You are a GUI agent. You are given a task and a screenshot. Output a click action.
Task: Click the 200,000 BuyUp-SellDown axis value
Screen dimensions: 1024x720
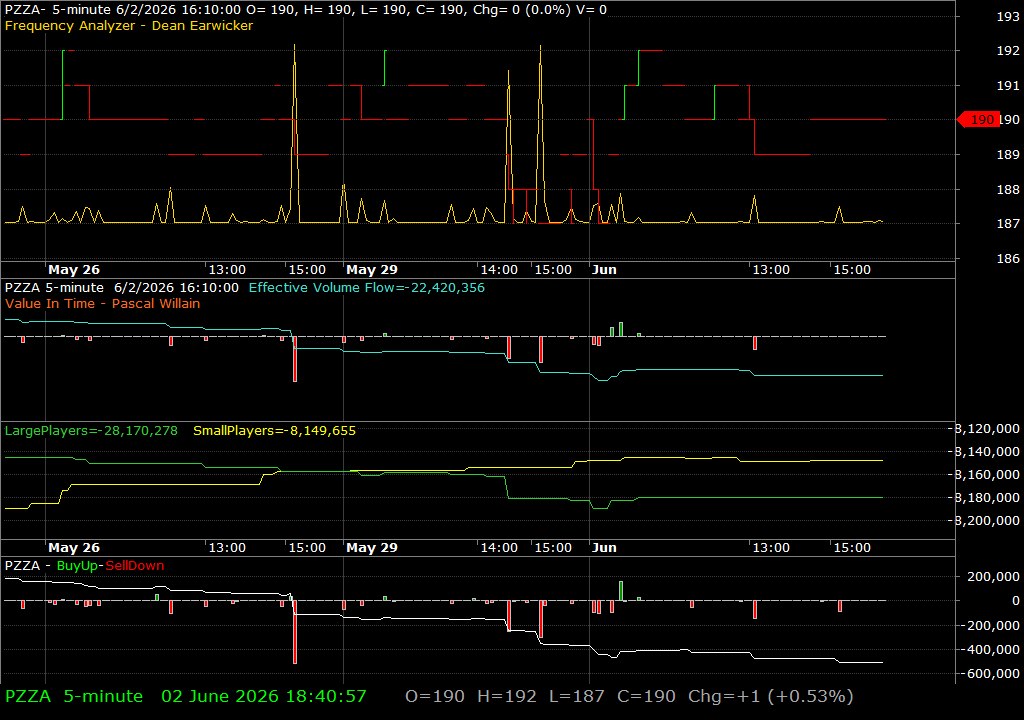coord(993,576)
